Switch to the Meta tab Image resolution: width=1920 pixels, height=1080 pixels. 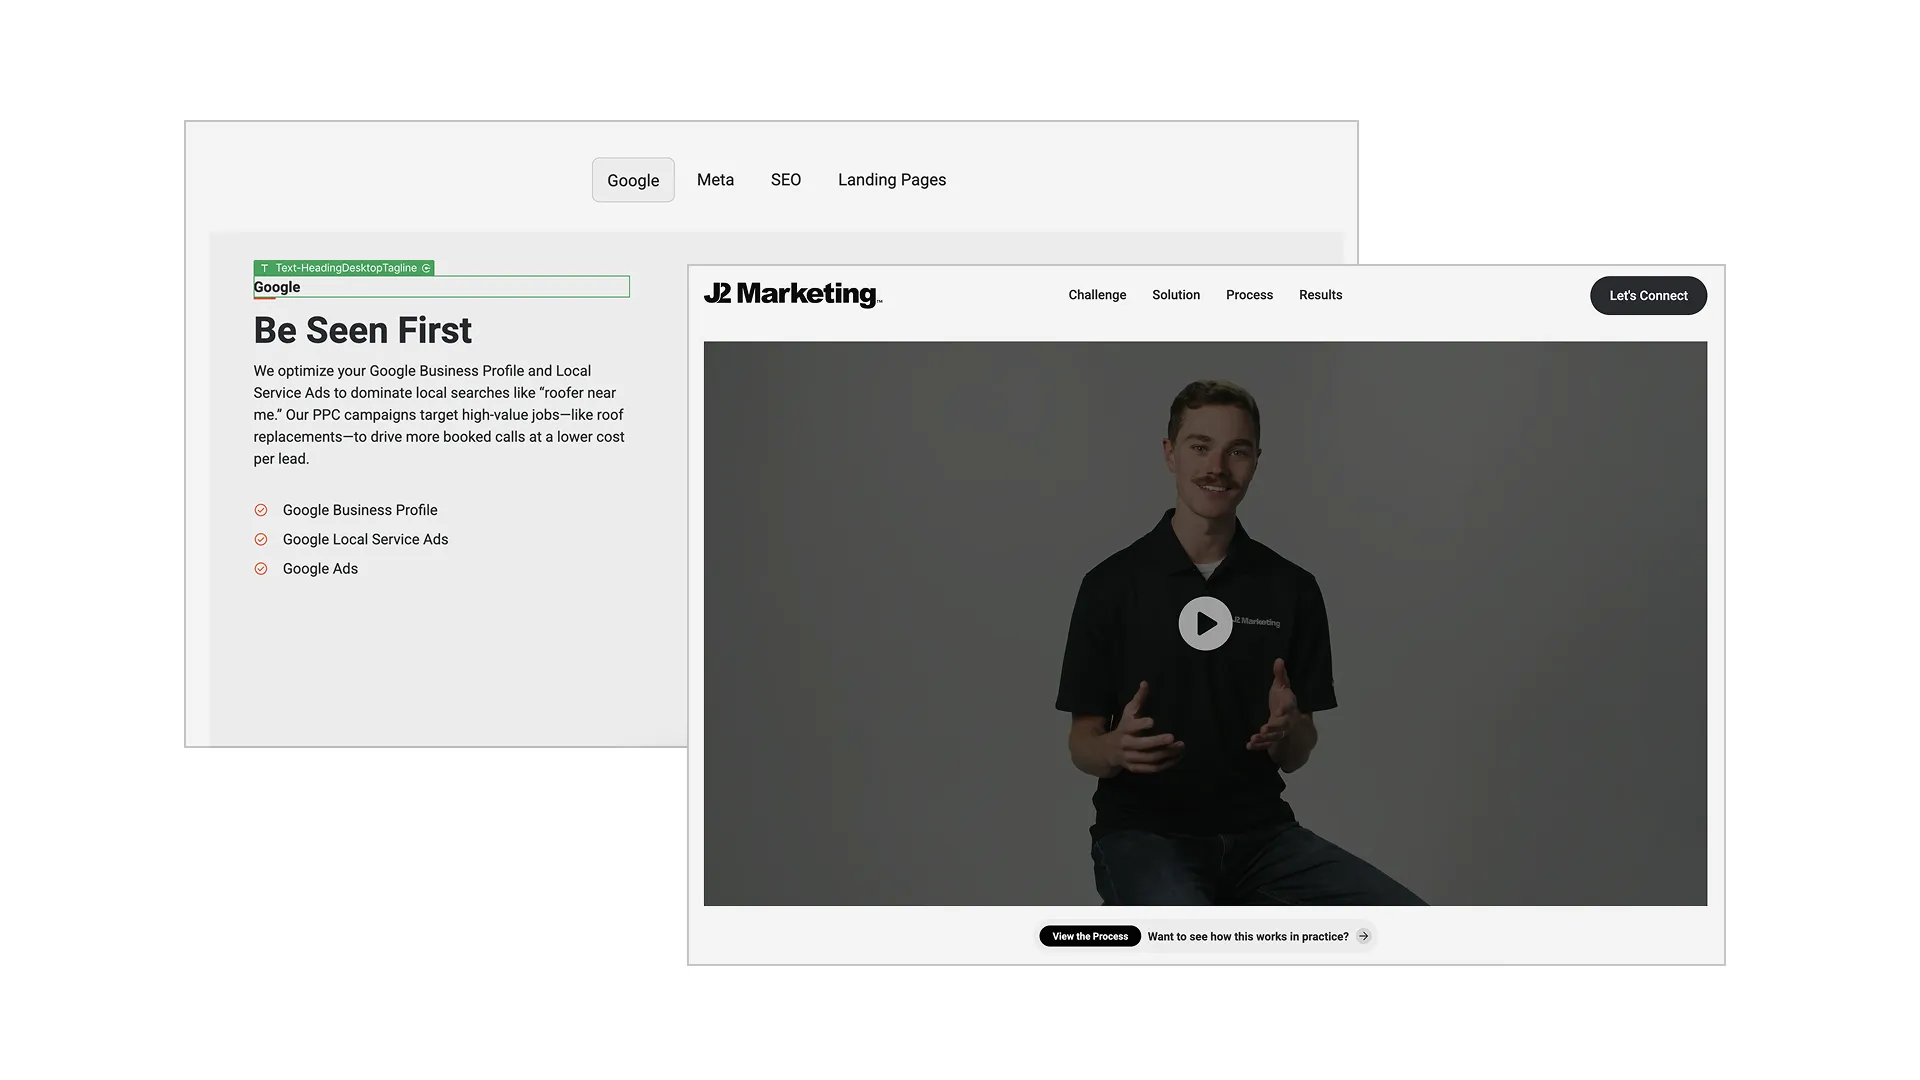click(715, 180)
